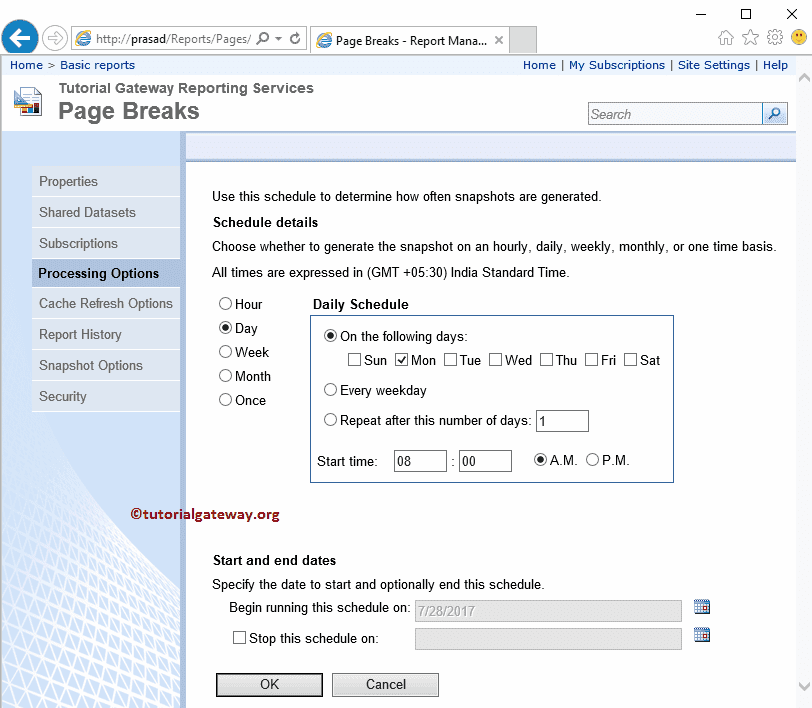812x708 pixels.
Task: Click the Home breadcrumb link
Action: (x=26, y=65)
